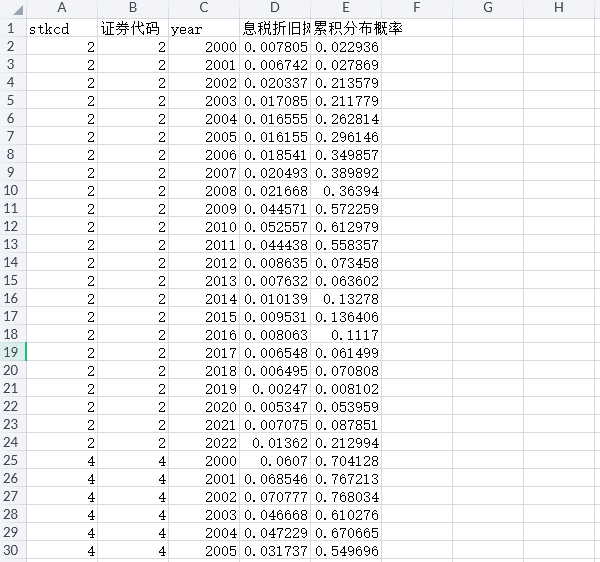This screenshot has width=600, height=562.
Task: Click cell with value 0.053959
Action: (346, 407)
